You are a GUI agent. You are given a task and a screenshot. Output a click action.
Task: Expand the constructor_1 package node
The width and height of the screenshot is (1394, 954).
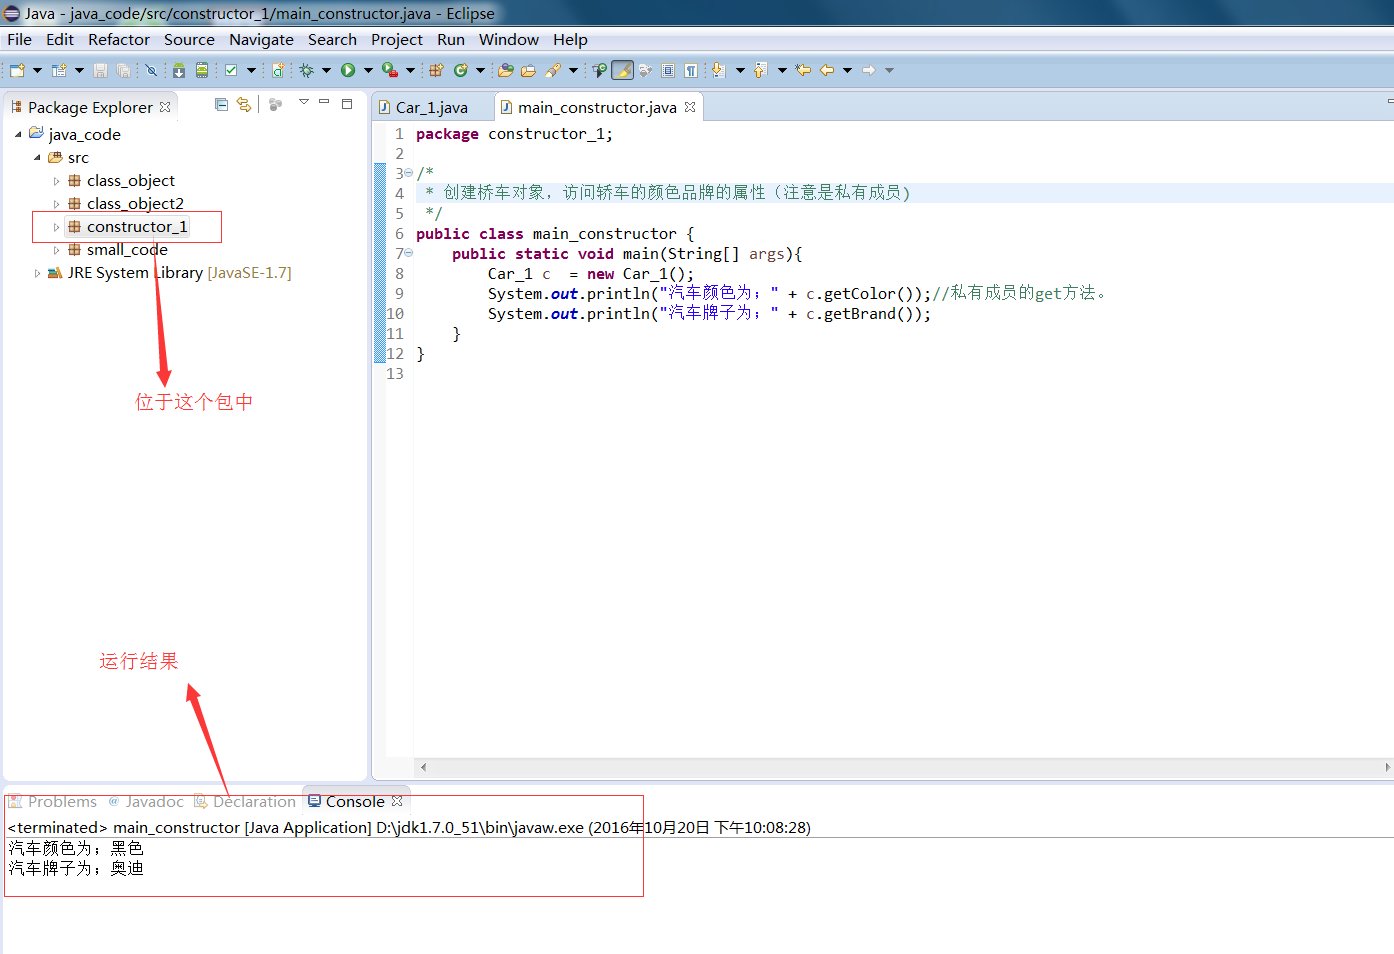pos(56,227)
